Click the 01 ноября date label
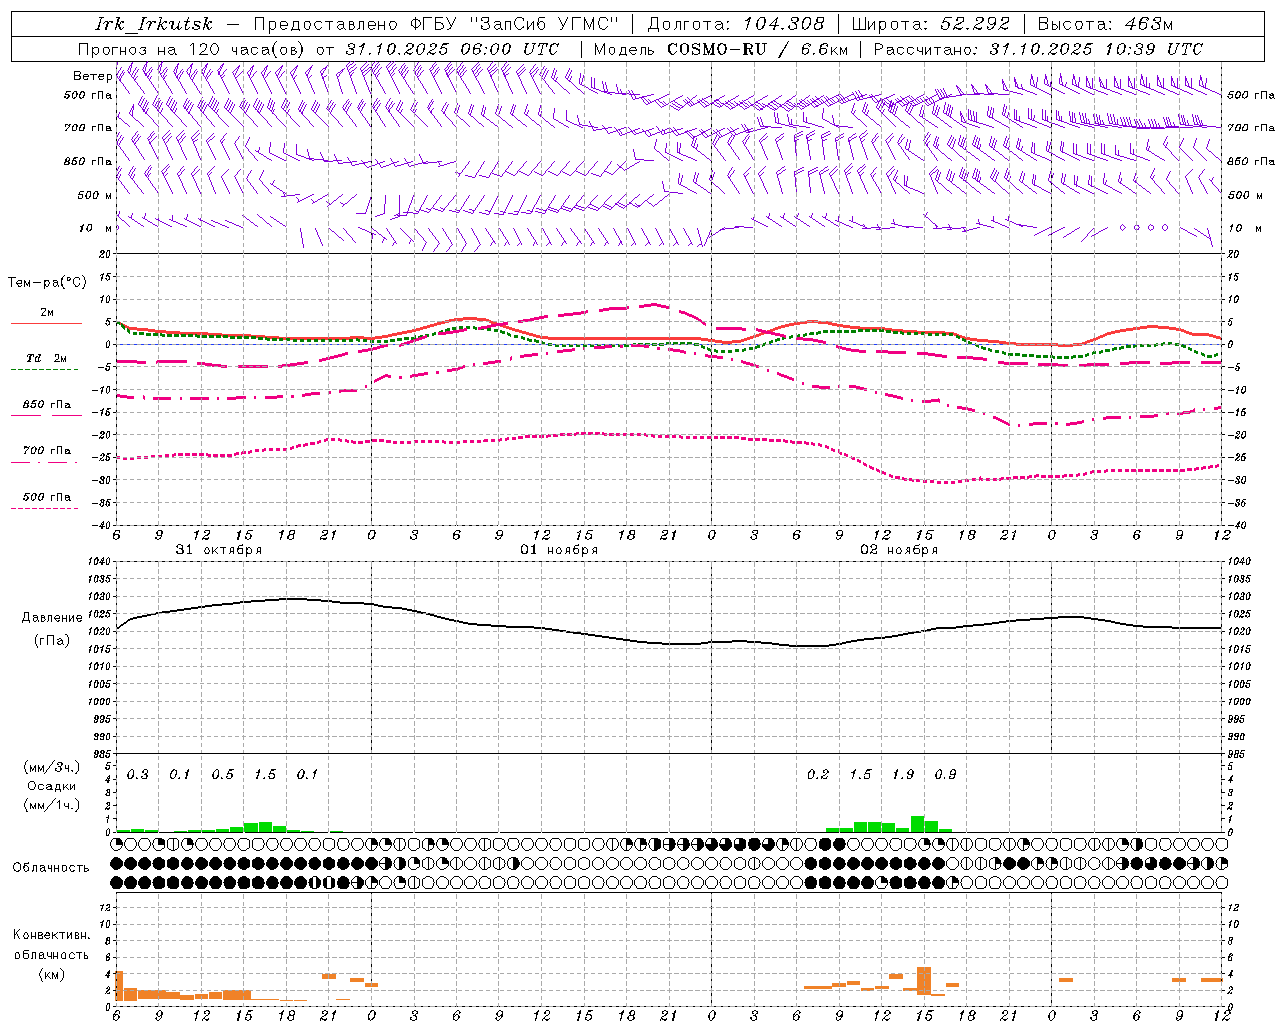1280x1024 pixels. click(x=559, y=550)
